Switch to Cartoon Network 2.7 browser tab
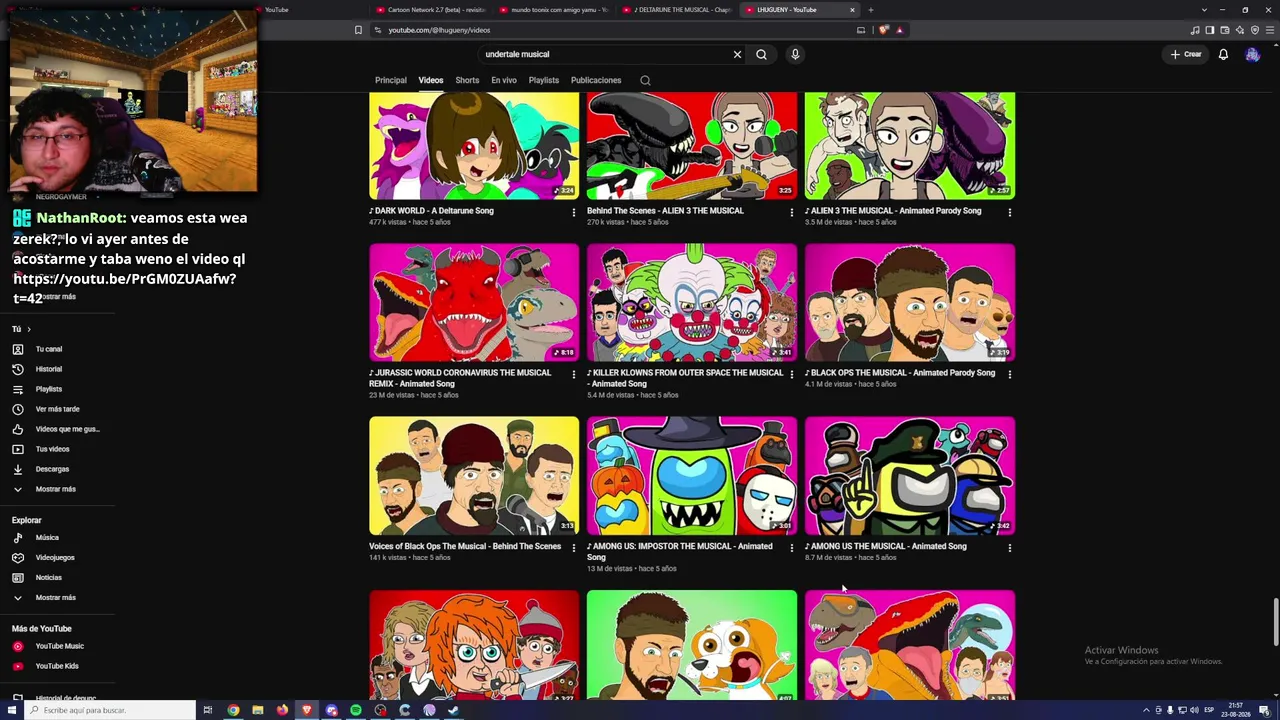1280x720 pixels. pyautogui.click(x=434, y=10)
